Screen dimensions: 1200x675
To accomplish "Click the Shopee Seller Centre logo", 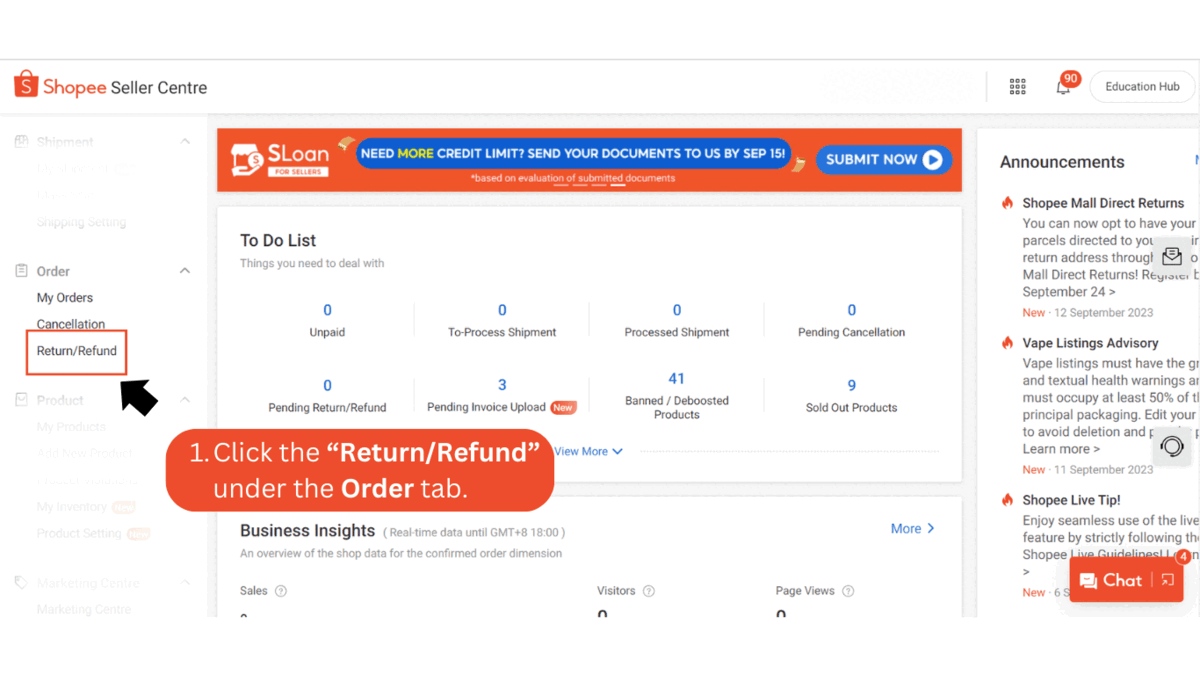I will coord(110,86).
